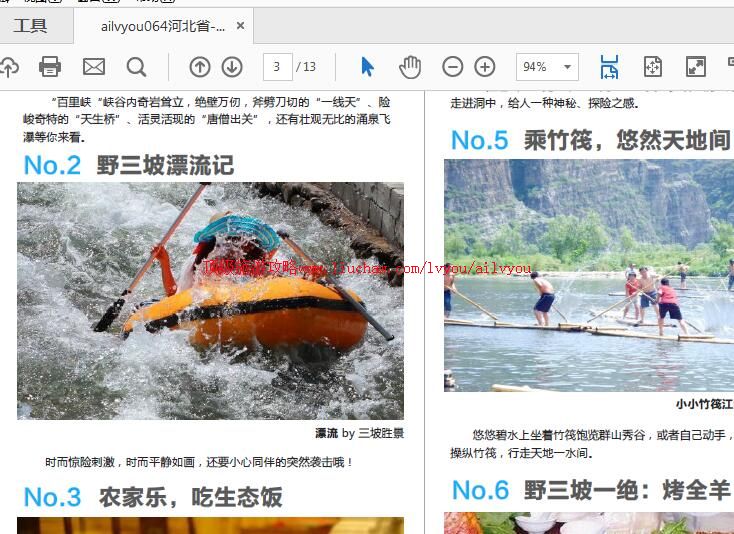Viewport: 734px width, 534px height.
Task: Zoom in with the plus button
Action: point(485,67)
